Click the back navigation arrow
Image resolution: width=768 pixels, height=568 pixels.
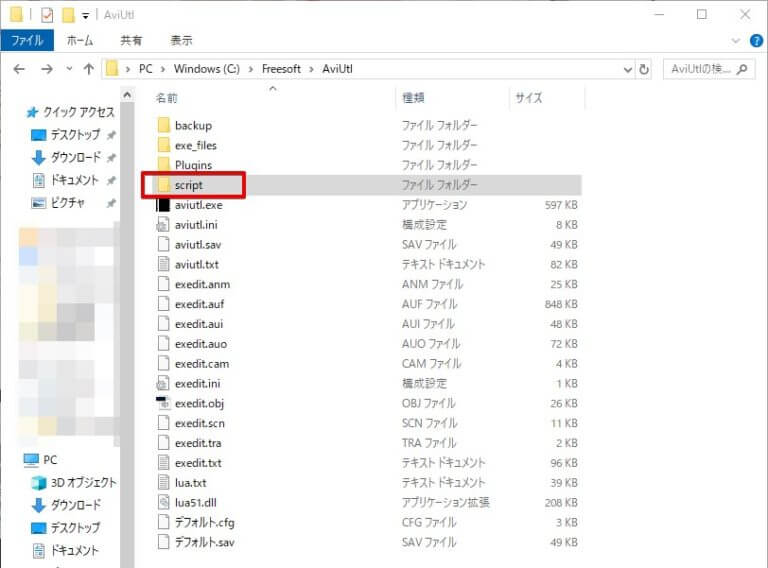point(19,69)
